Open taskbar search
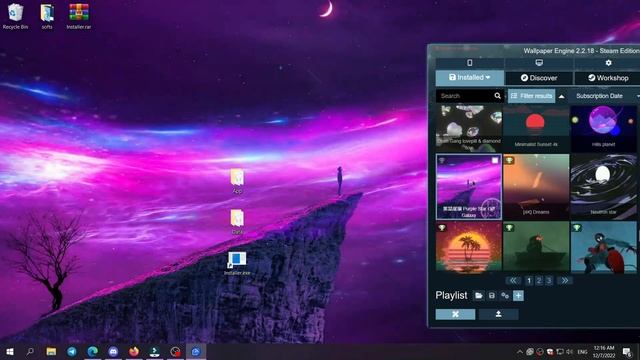This screenshot has height=360, width=640. tap(30, 351)
